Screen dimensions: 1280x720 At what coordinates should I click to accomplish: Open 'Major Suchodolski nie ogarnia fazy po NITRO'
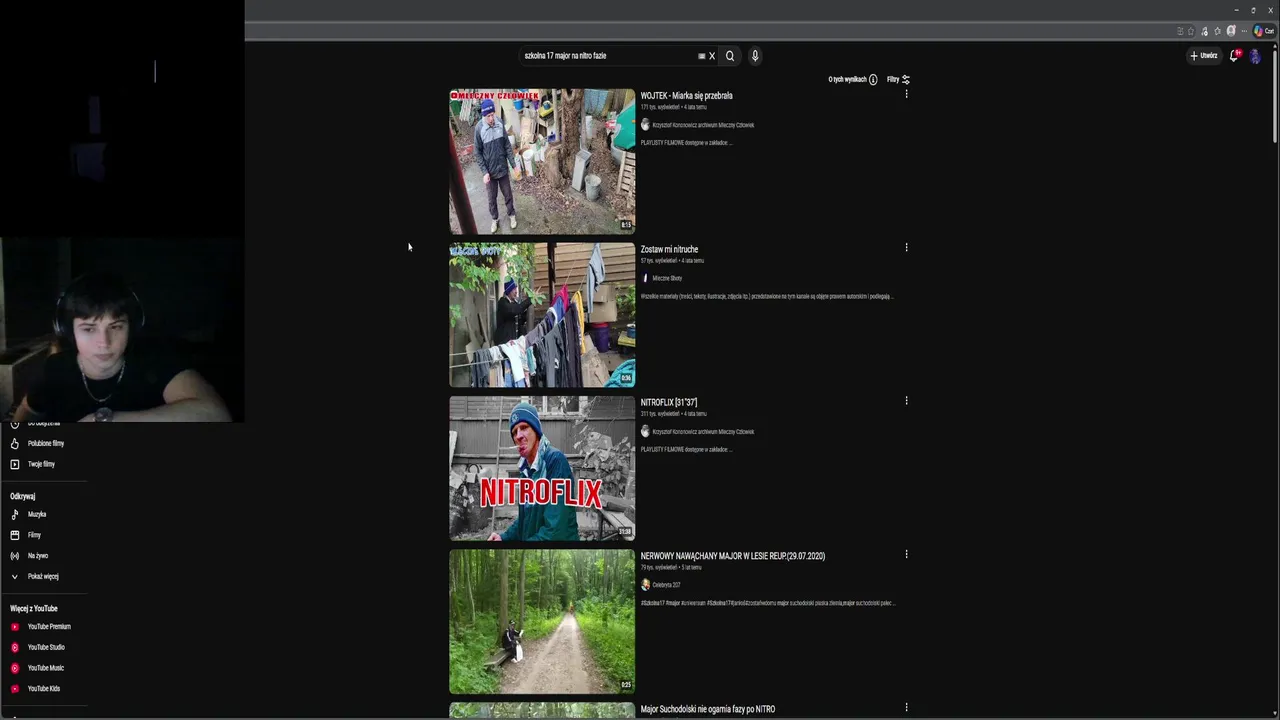coord(708,709)
